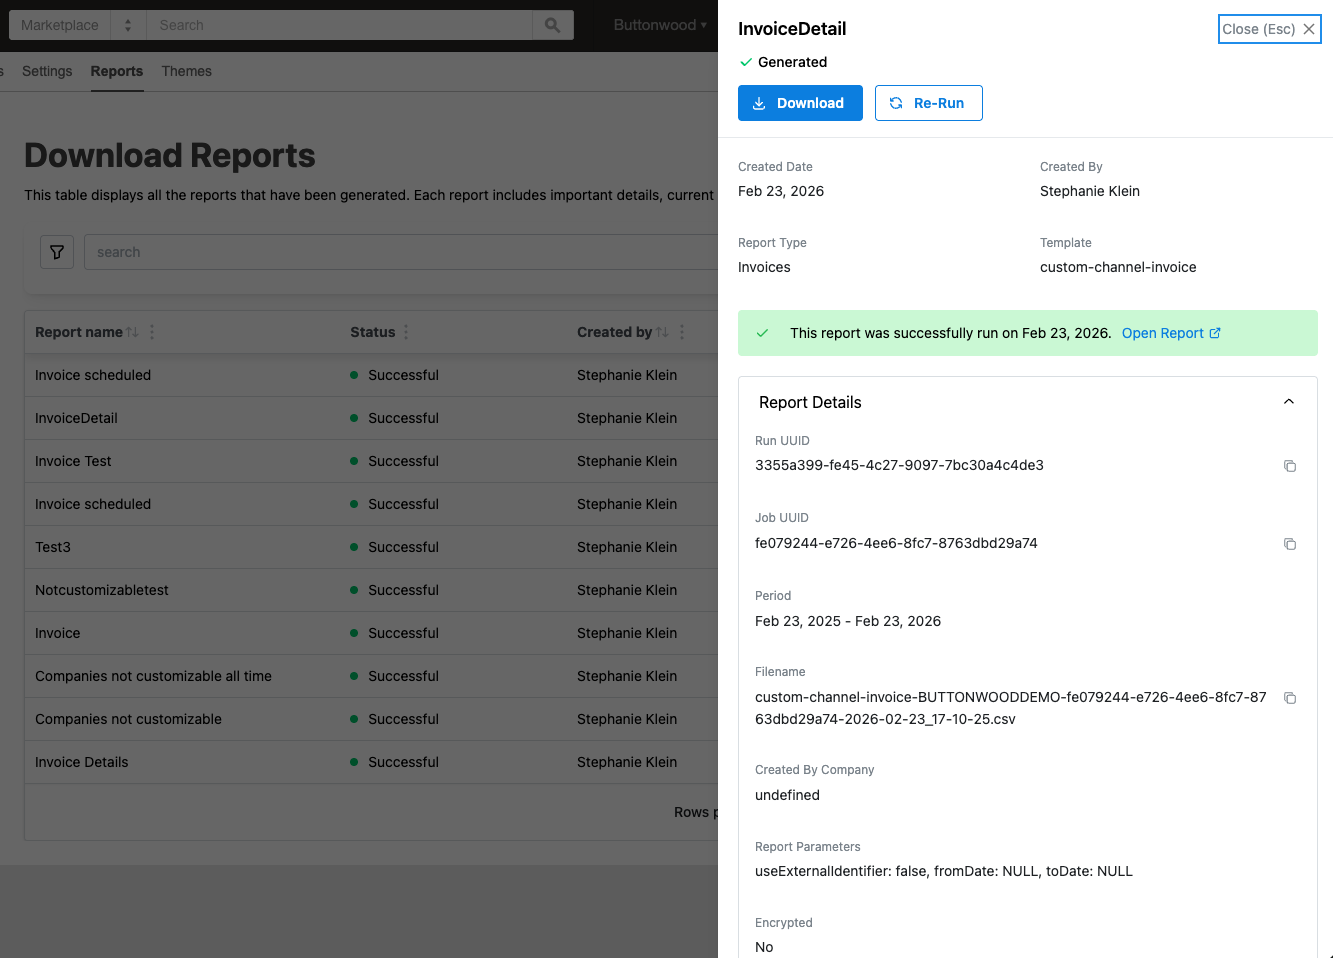Click the filter funnel icon
The height and width of the screenshot is (958, 1333).
57,252
